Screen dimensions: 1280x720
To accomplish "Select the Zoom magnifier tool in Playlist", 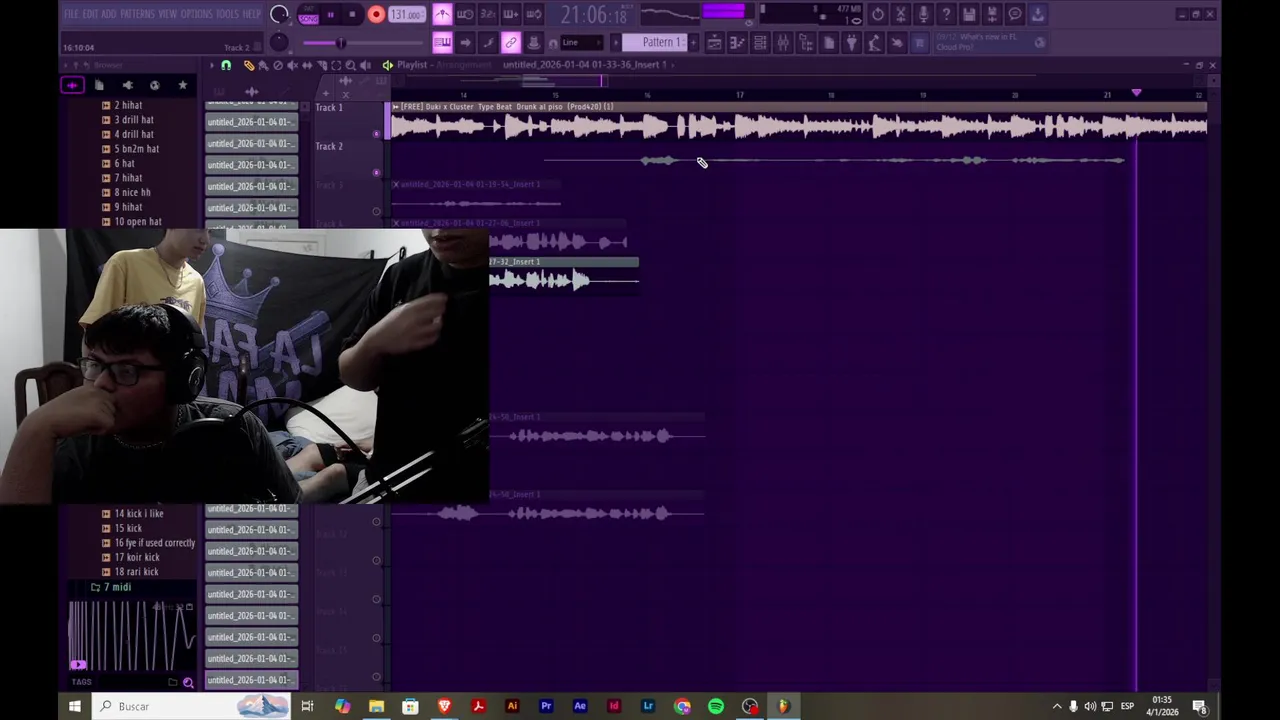I will pos(350,65).
